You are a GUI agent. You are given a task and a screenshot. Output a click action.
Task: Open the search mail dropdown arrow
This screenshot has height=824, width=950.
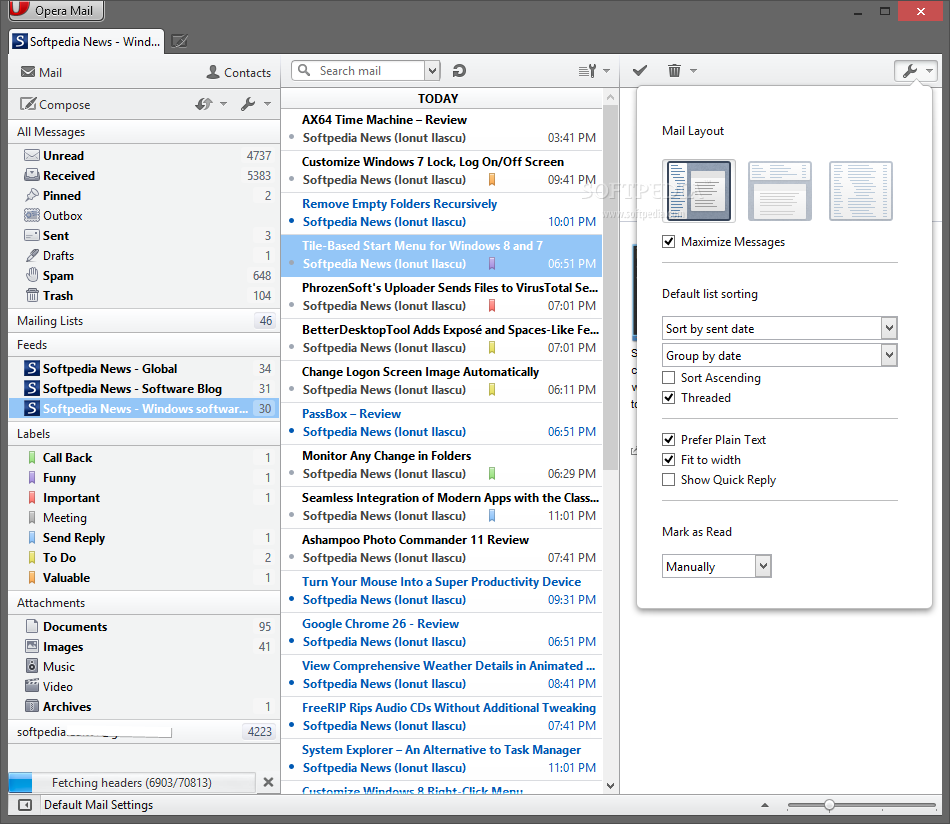coord(432,71)
